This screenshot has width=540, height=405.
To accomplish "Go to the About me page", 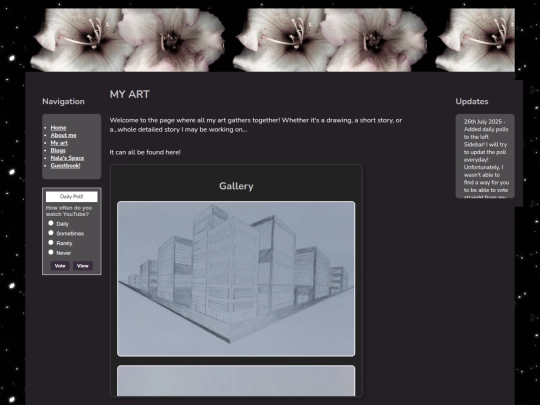I will 63,135.
